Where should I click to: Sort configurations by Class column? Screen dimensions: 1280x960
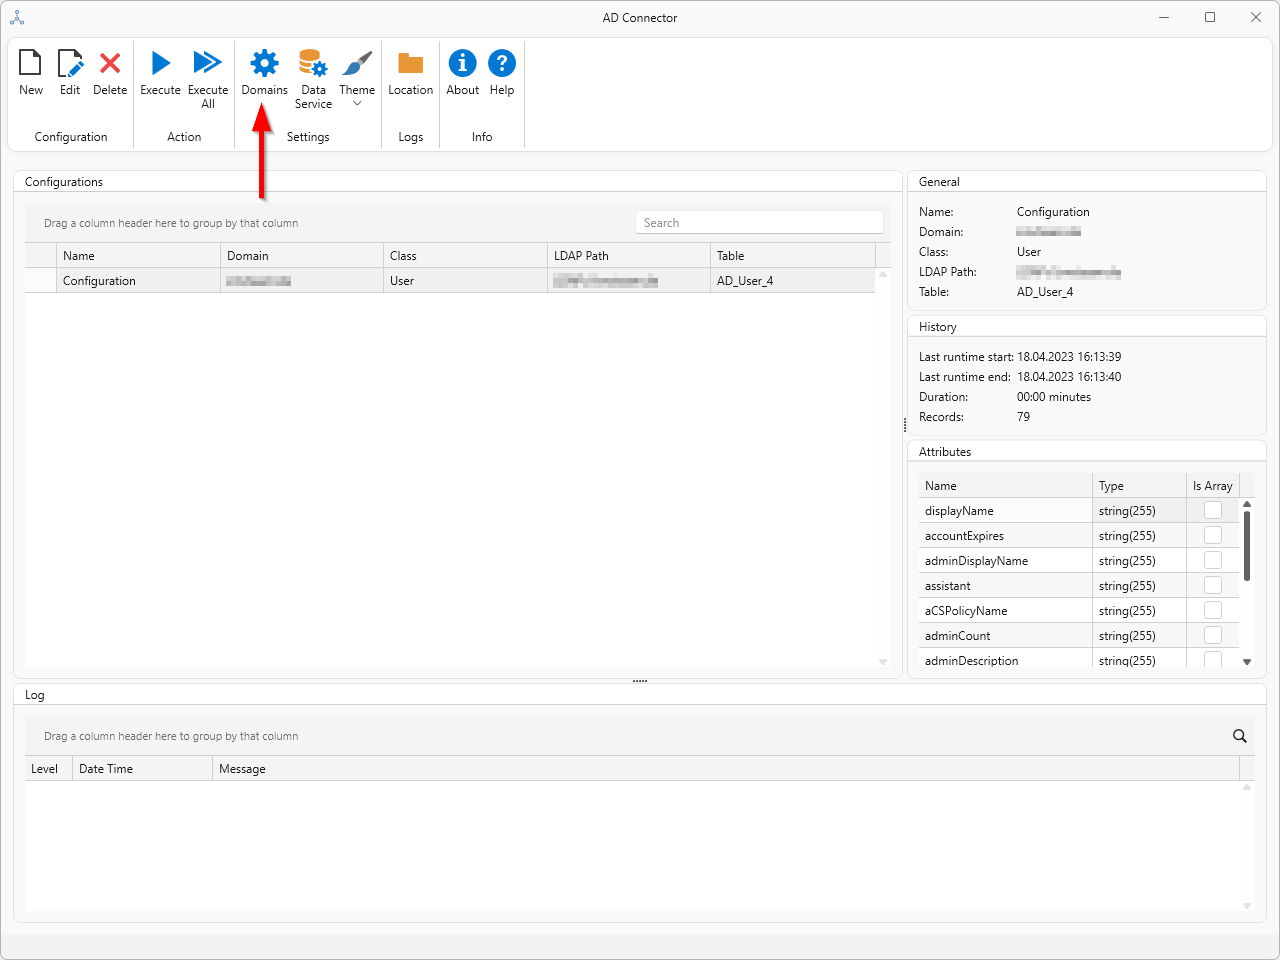(465, 256)
